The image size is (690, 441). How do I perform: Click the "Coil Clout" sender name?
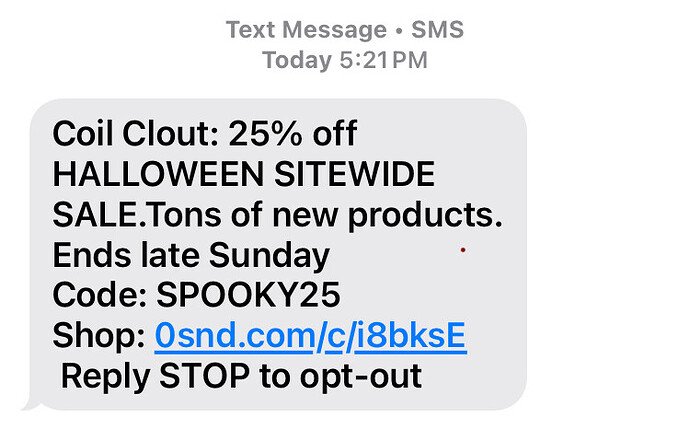[x=133, y=133]
